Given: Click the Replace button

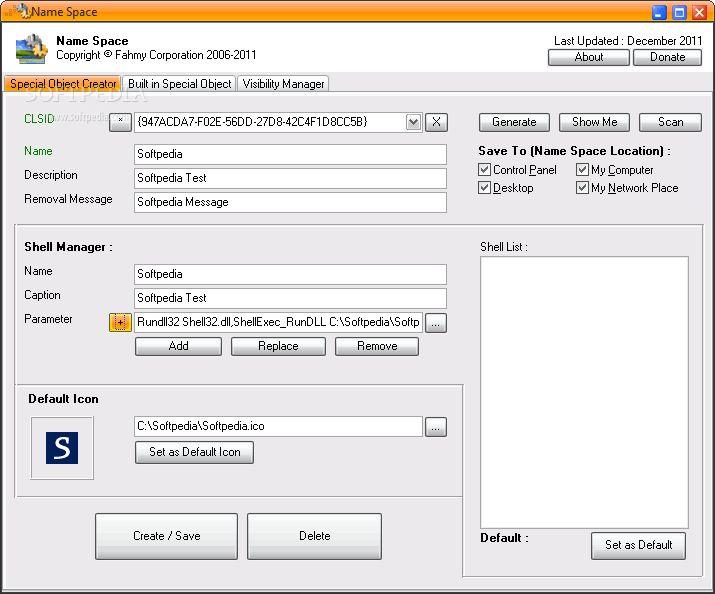Looking at the screenshot, I should click(278, 346).
